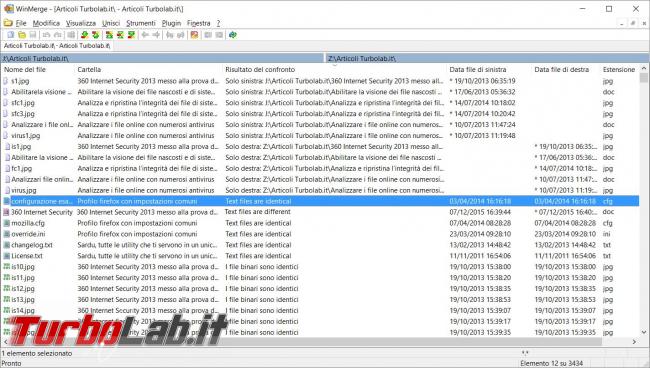Jump to next difference toolbar icon
650x368 pixels.
click(x=85, y=35)
